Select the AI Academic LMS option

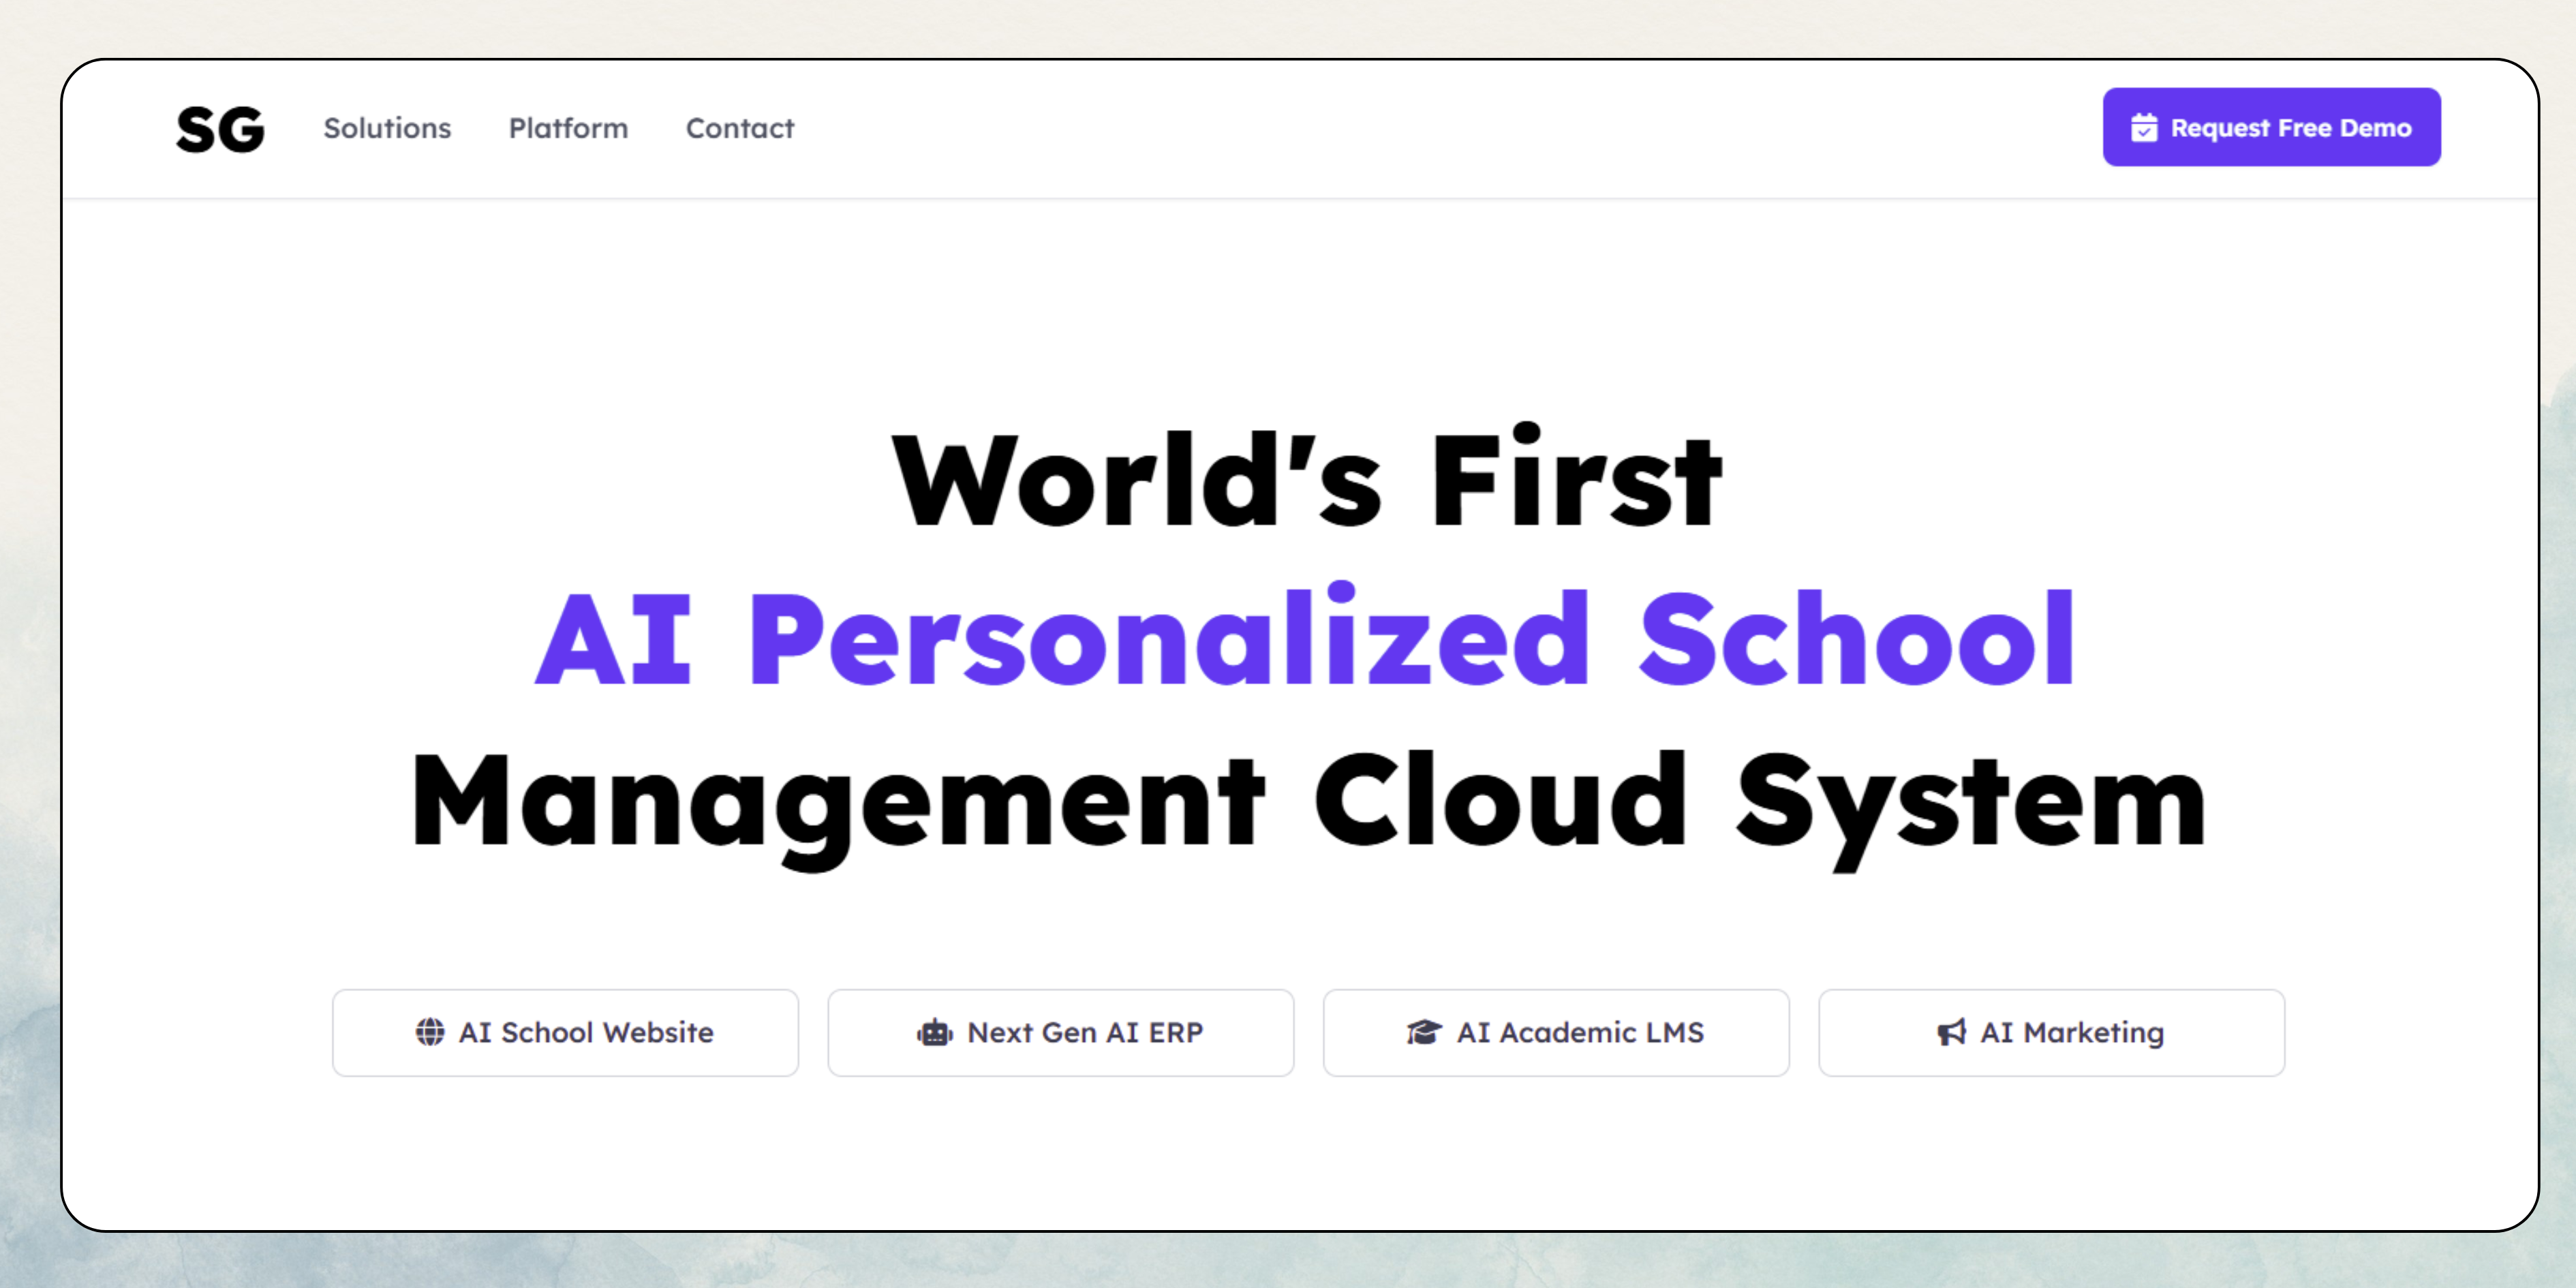tap(1556, 1032)
